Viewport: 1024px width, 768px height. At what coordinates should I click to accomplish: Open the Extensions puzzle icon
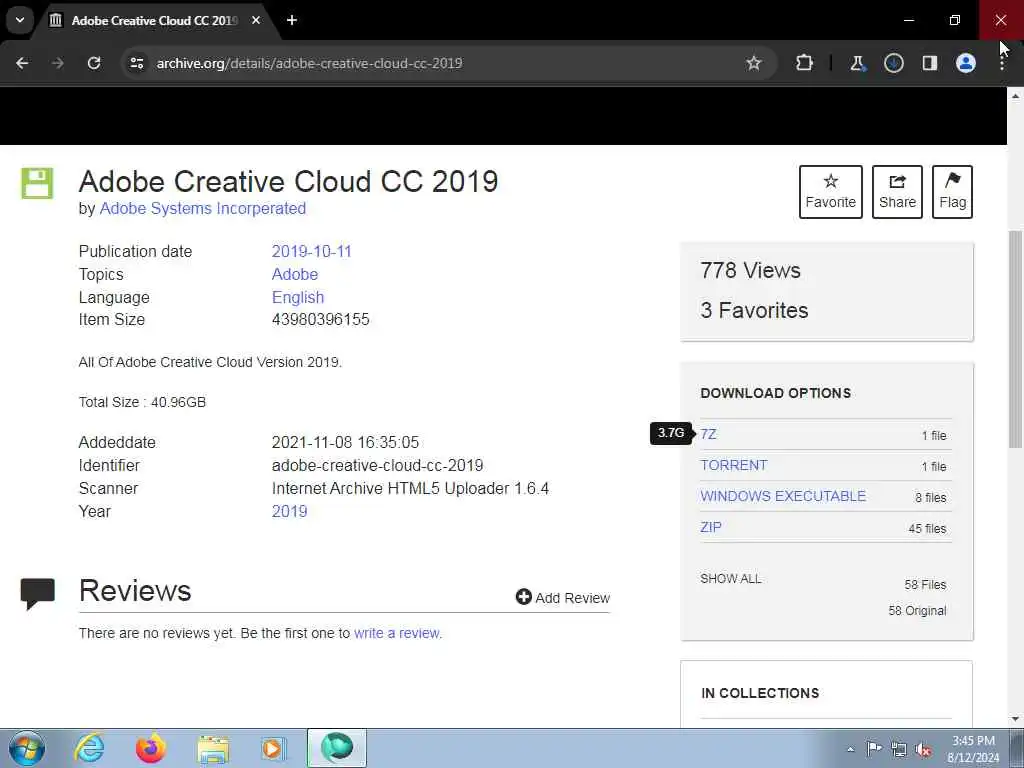pyautogui.click(x=805, y=63)
